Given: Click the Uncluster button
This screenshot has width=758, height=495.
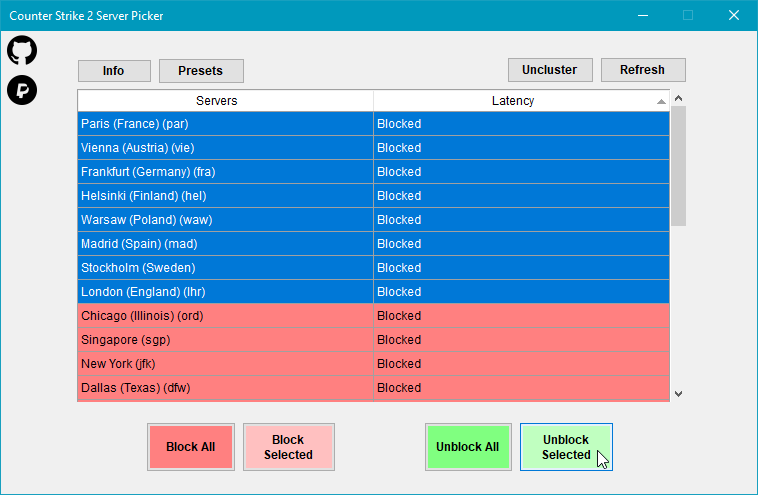Looking at the screenshot, I should coord(550,70).
